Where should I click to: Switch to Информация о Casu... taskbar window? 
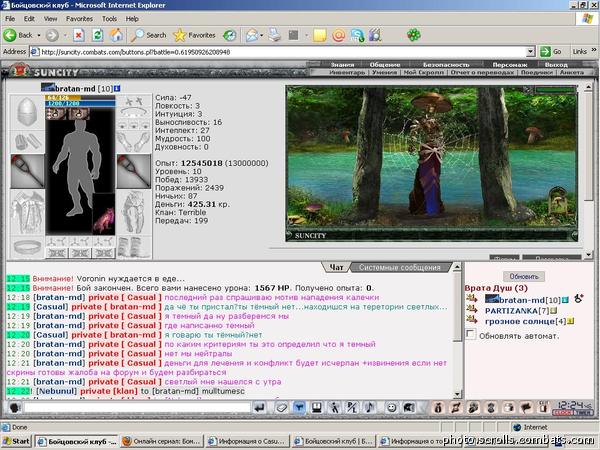click(x=248, y=441)
